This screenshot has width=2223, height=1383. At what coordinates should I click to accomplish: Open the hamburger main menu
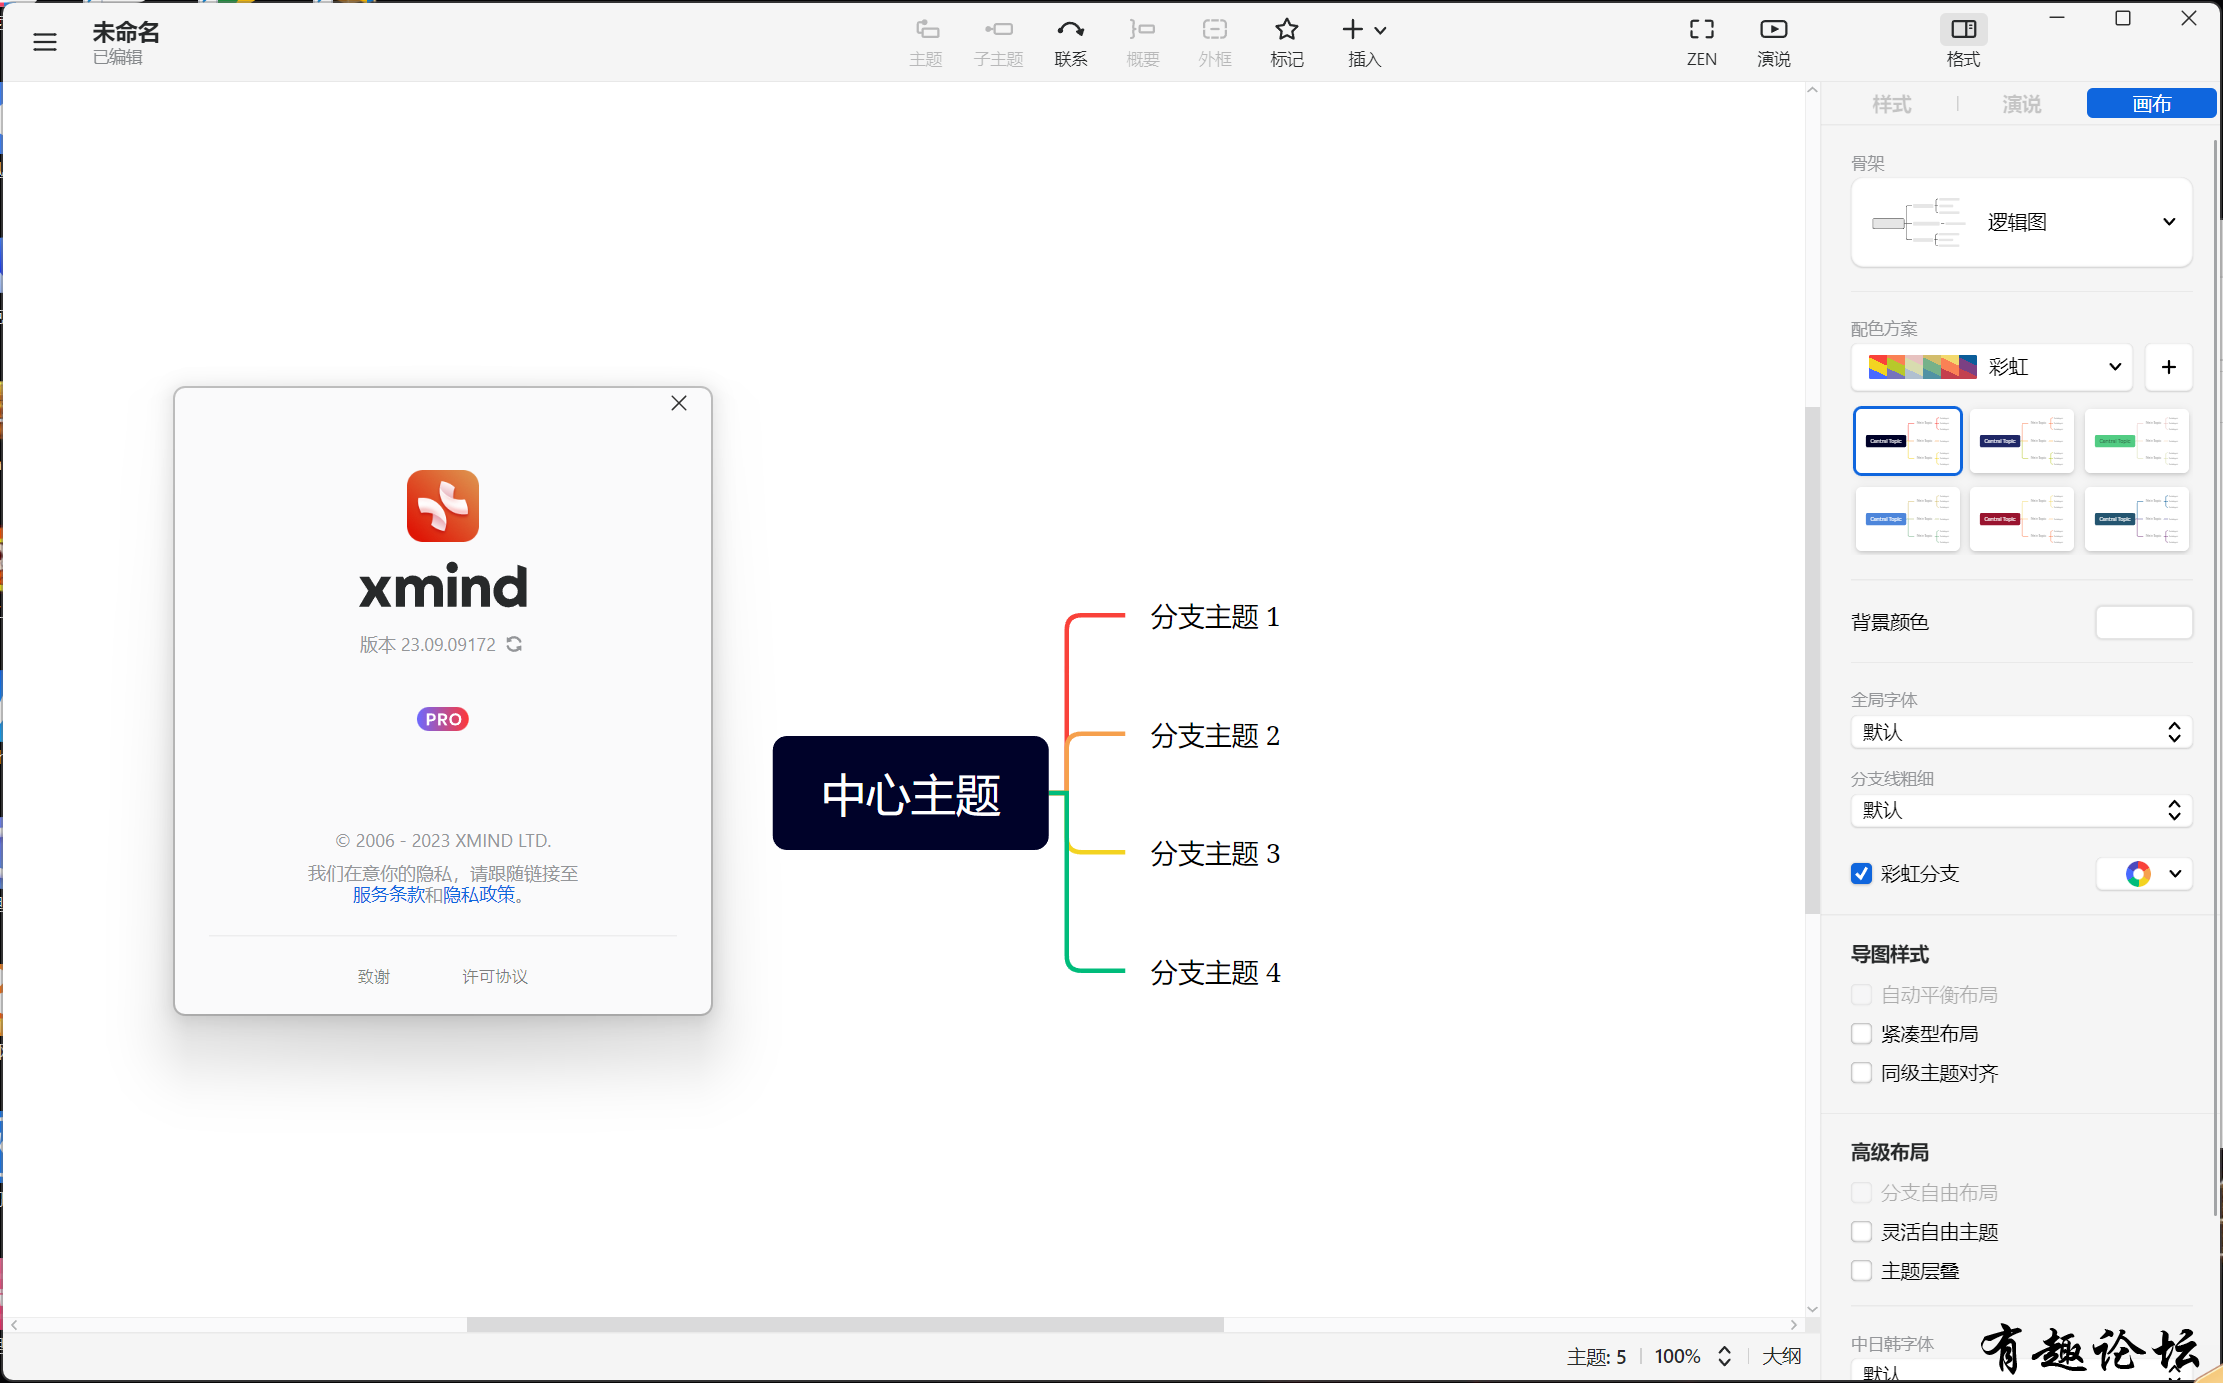[44, 42]
